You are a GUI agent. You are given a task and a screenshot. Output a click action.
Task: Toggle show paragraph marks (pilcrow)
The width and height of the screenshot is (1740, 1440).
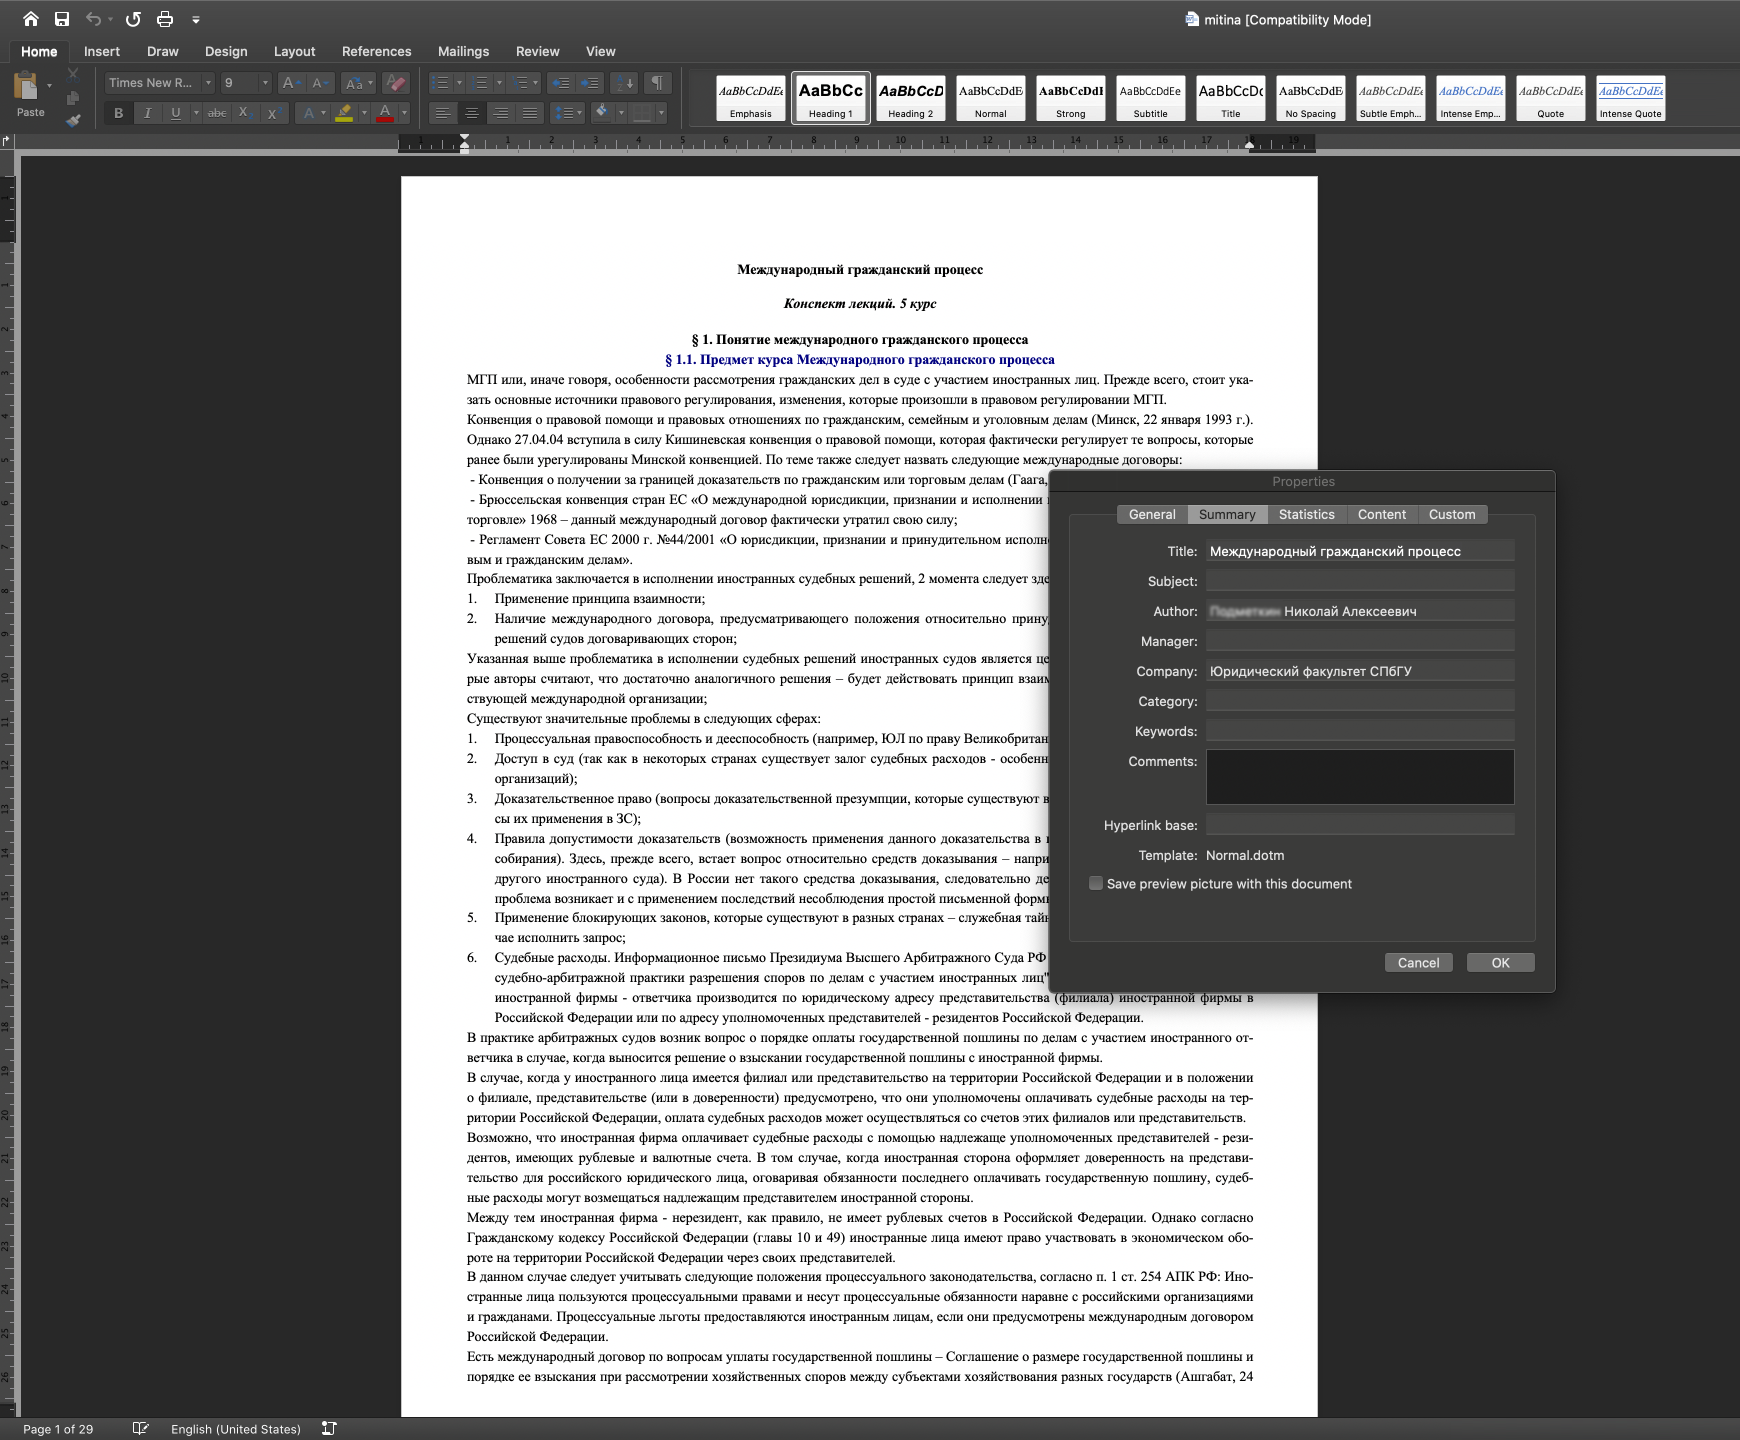[657, 83]
